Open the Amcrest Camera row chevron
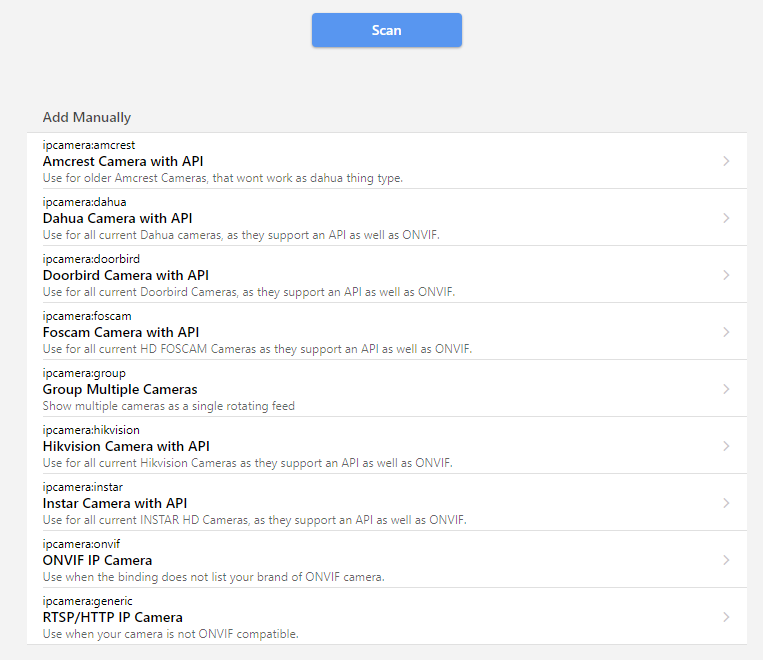Viewport: 763px width, 660px height. (x=726, y=161)
